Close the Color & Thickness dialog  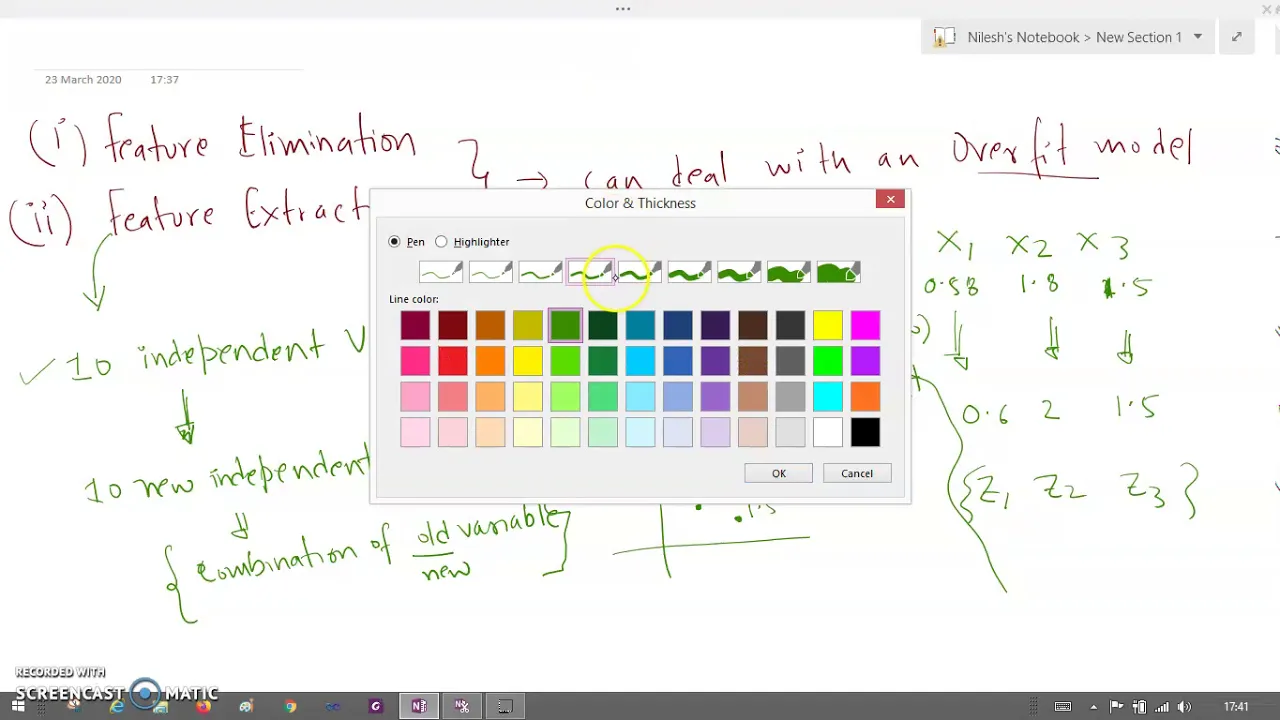coord(890,199)
